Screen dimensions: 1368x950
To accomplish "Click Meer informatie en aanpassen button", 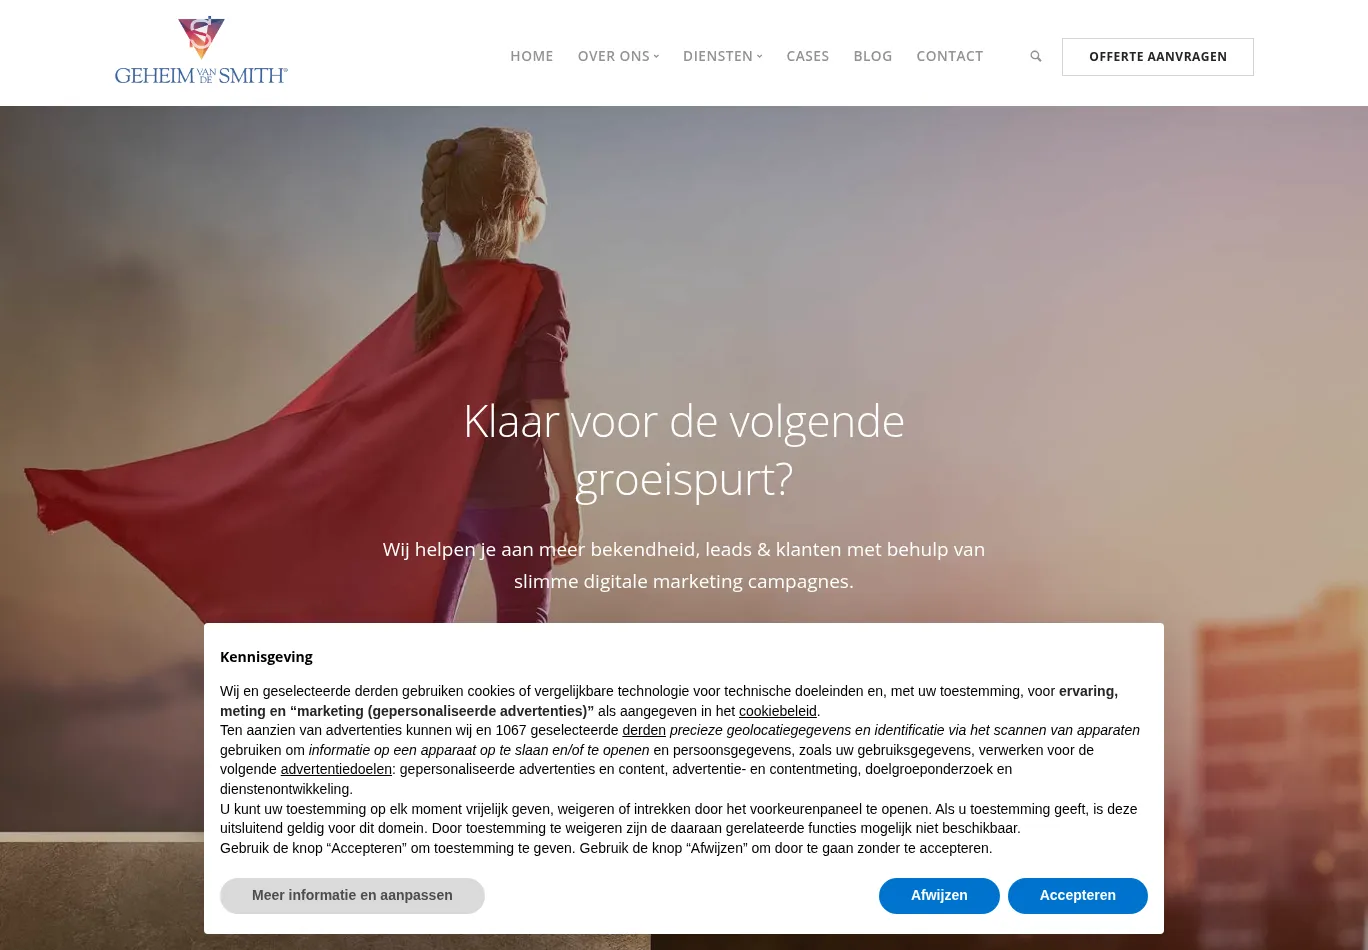I will point(352,895).
